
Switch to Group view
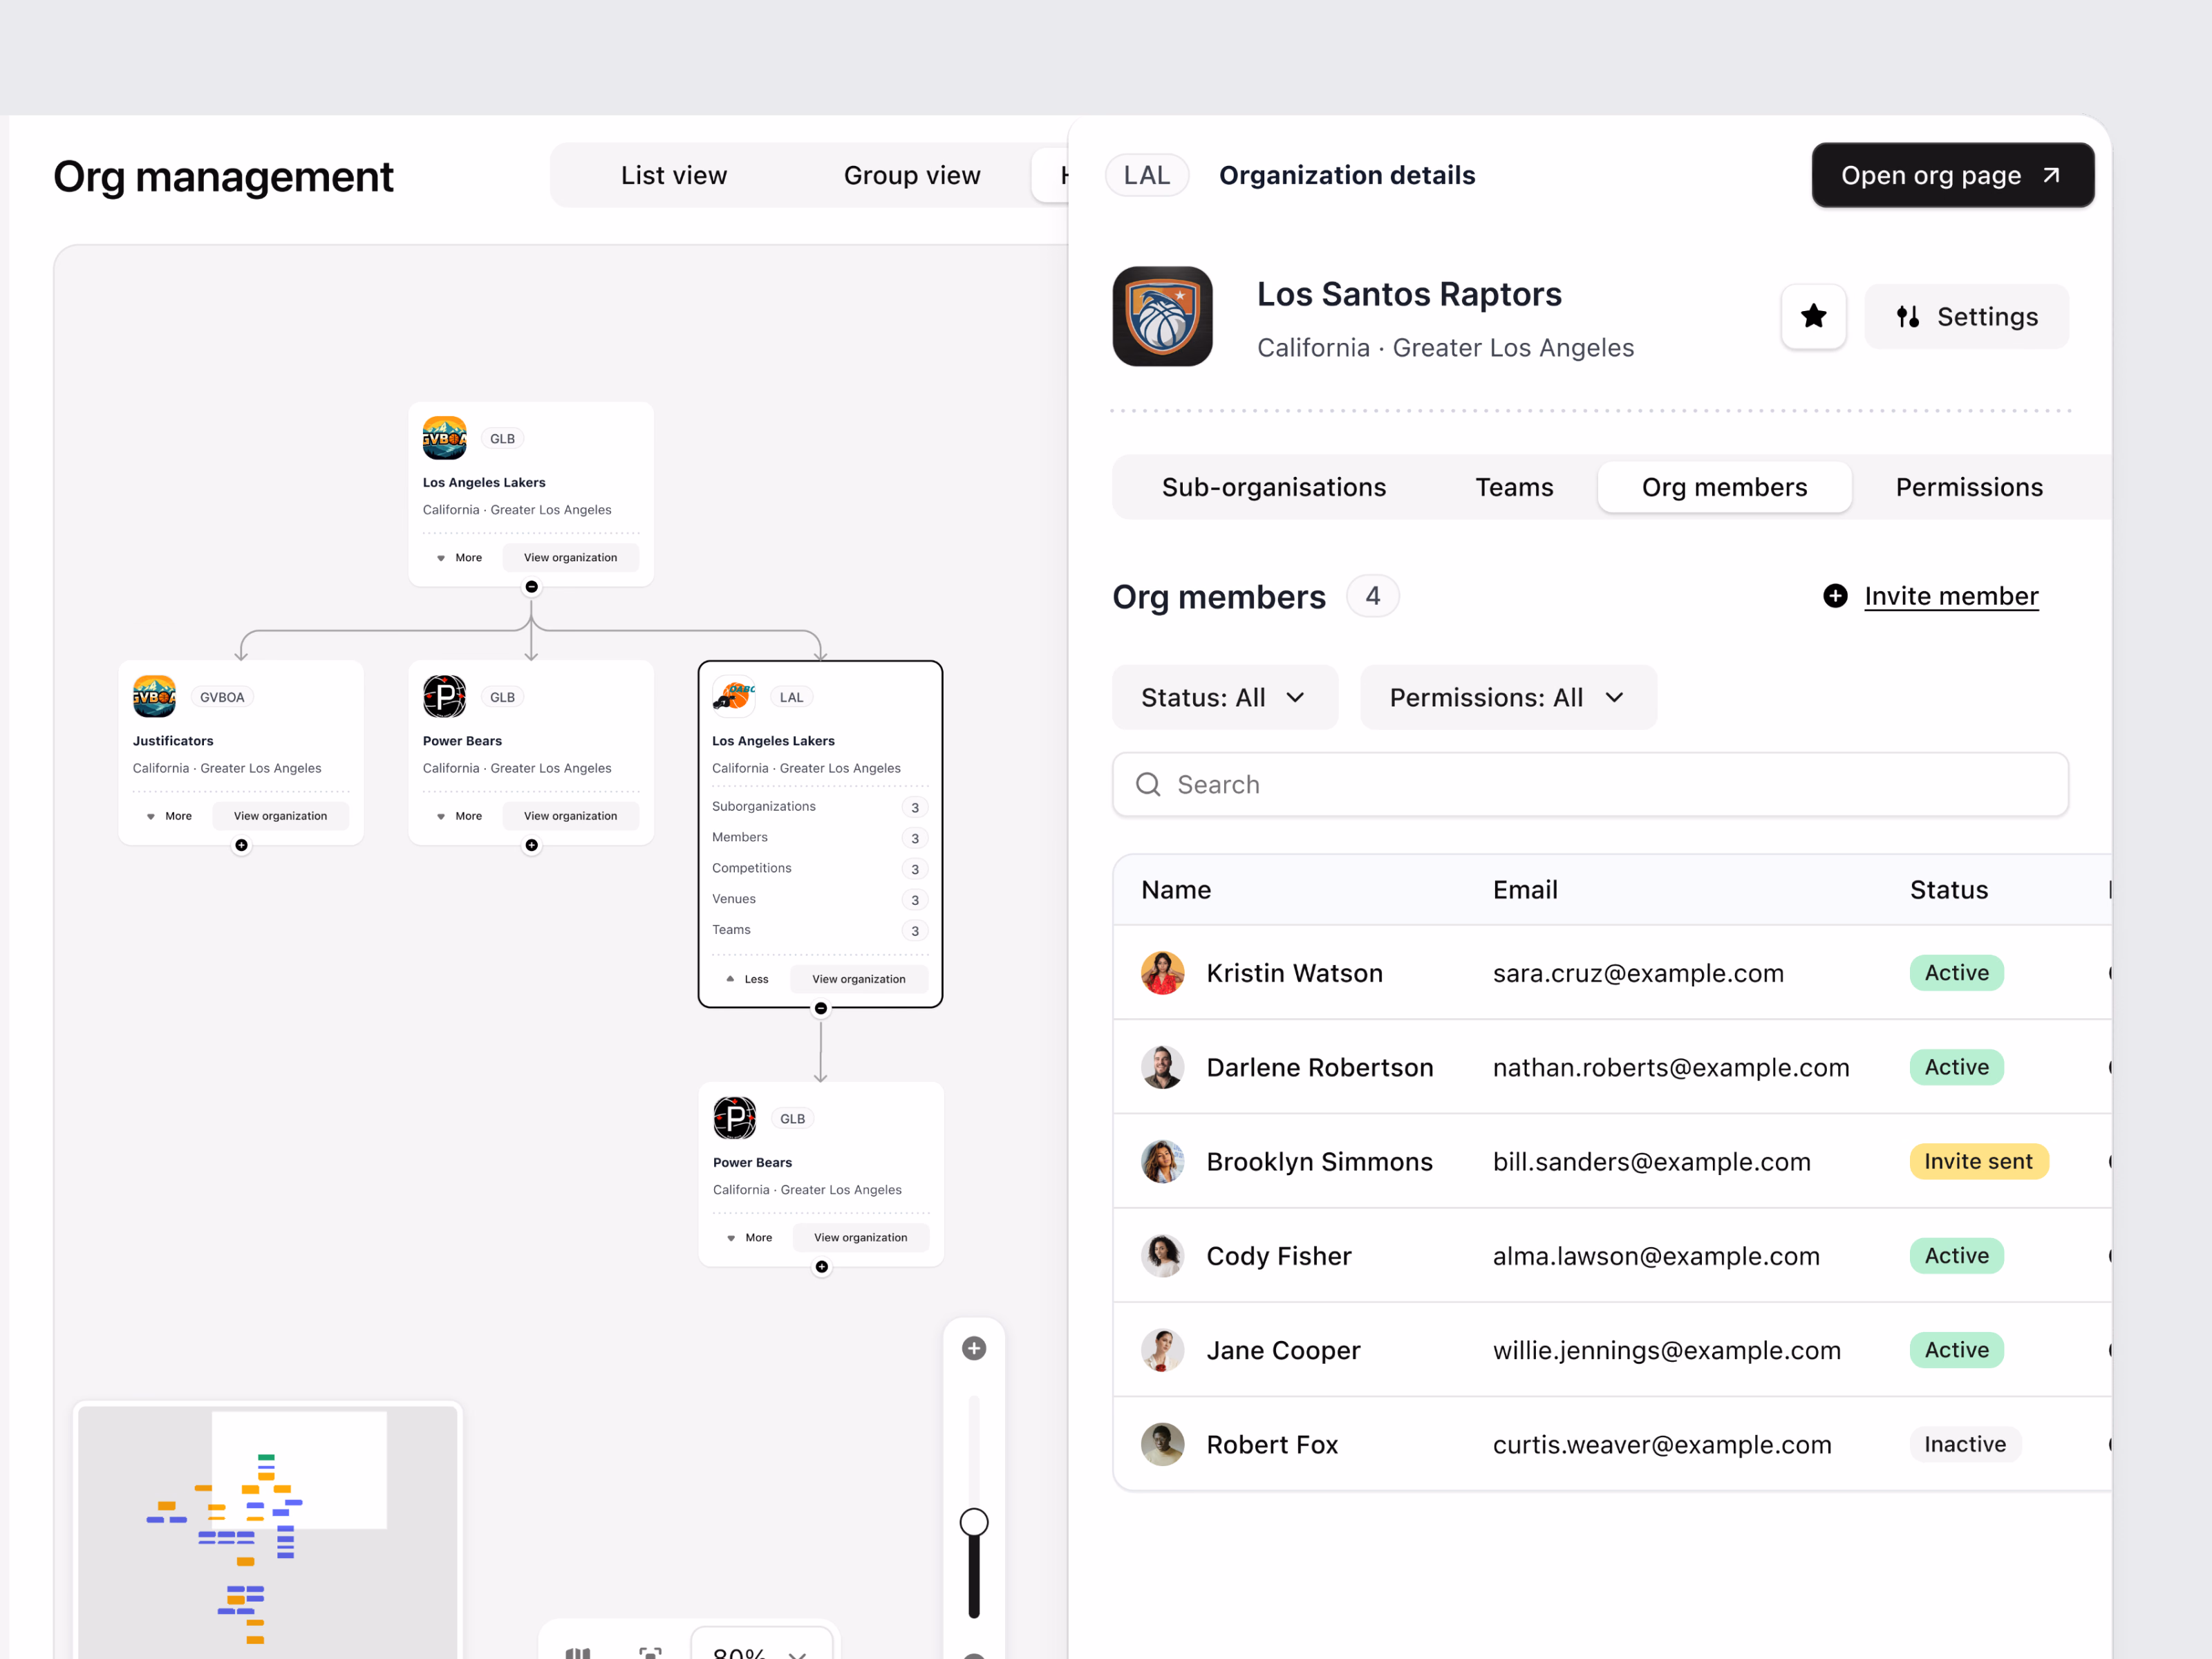coord(912,176)
